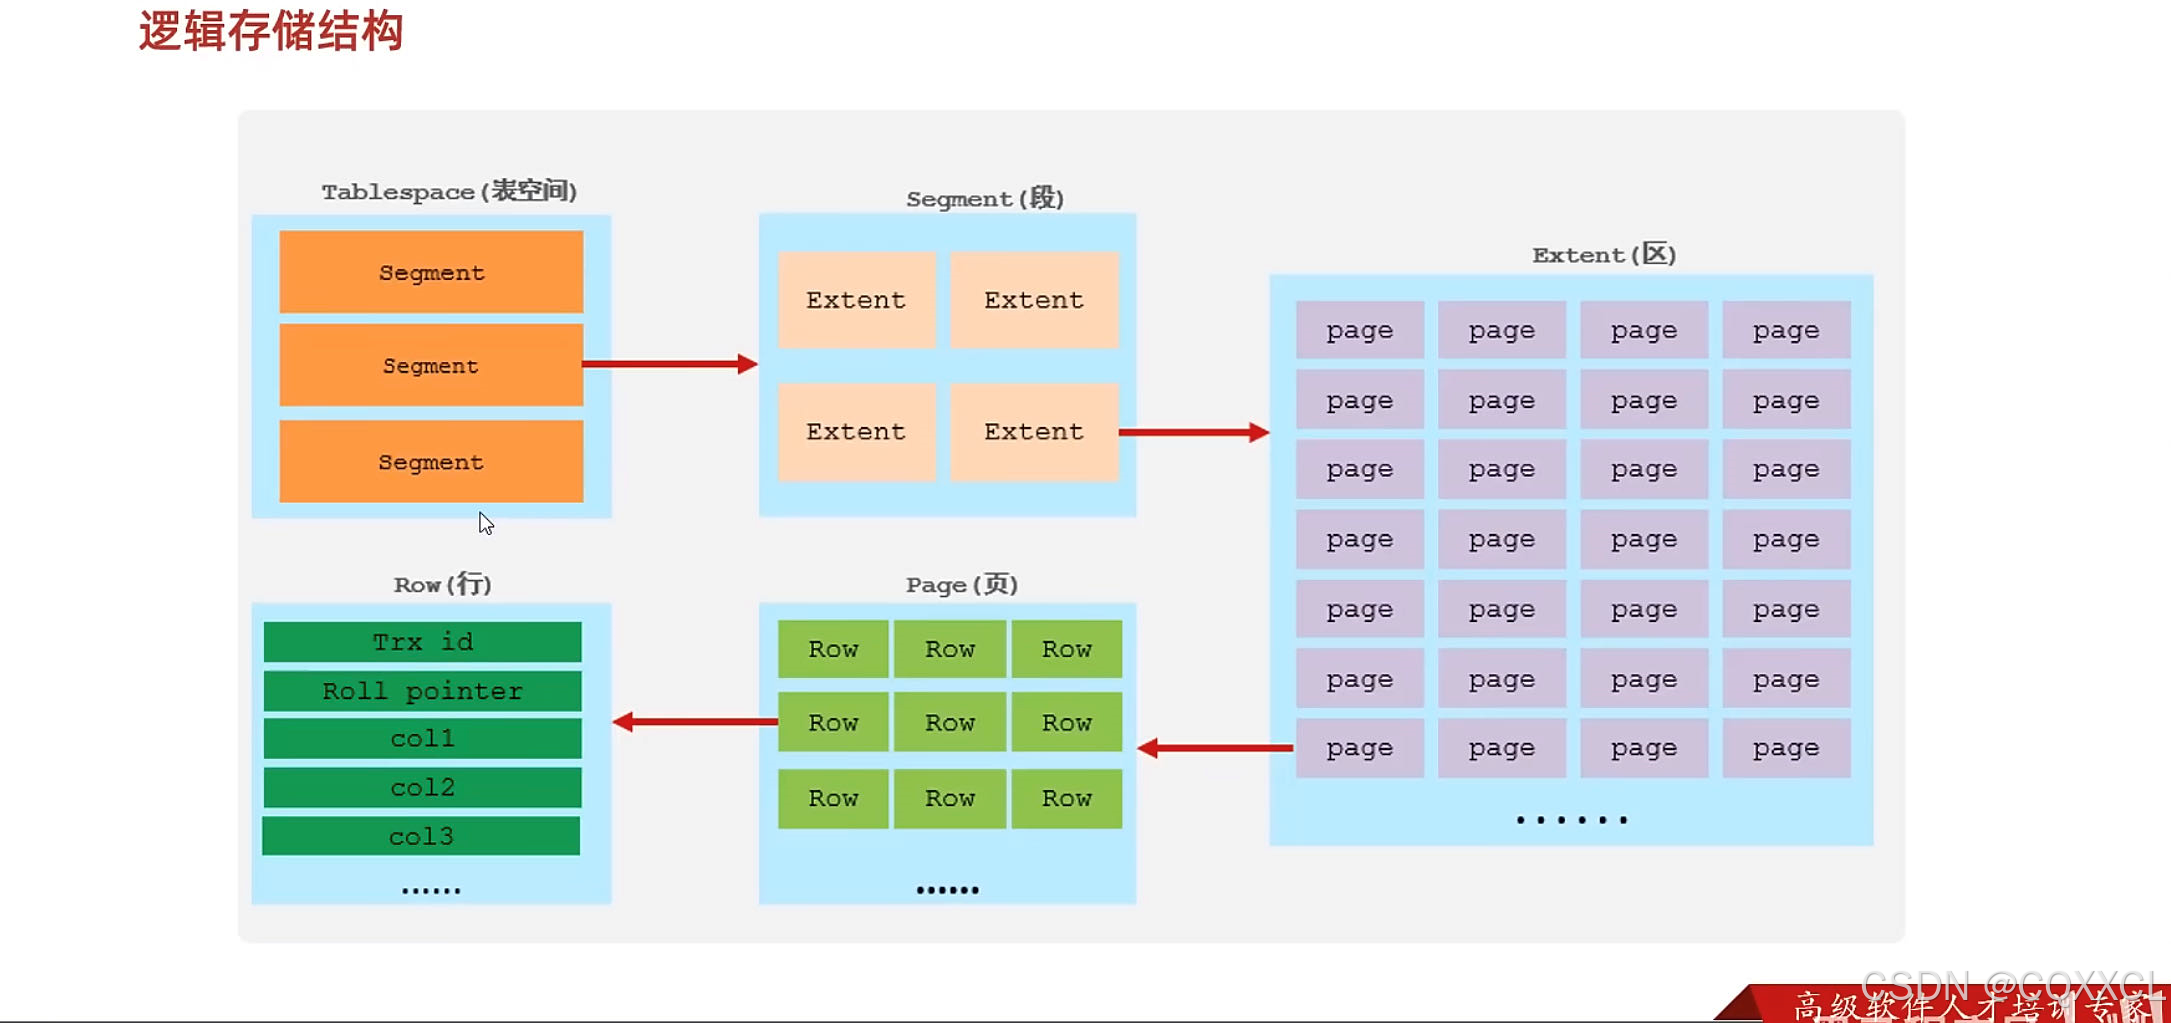The image size is (2171, 1023).
Task: Select the Tablespace (表空间) heading
Action: pyautogui.click(x=449, y=191)
